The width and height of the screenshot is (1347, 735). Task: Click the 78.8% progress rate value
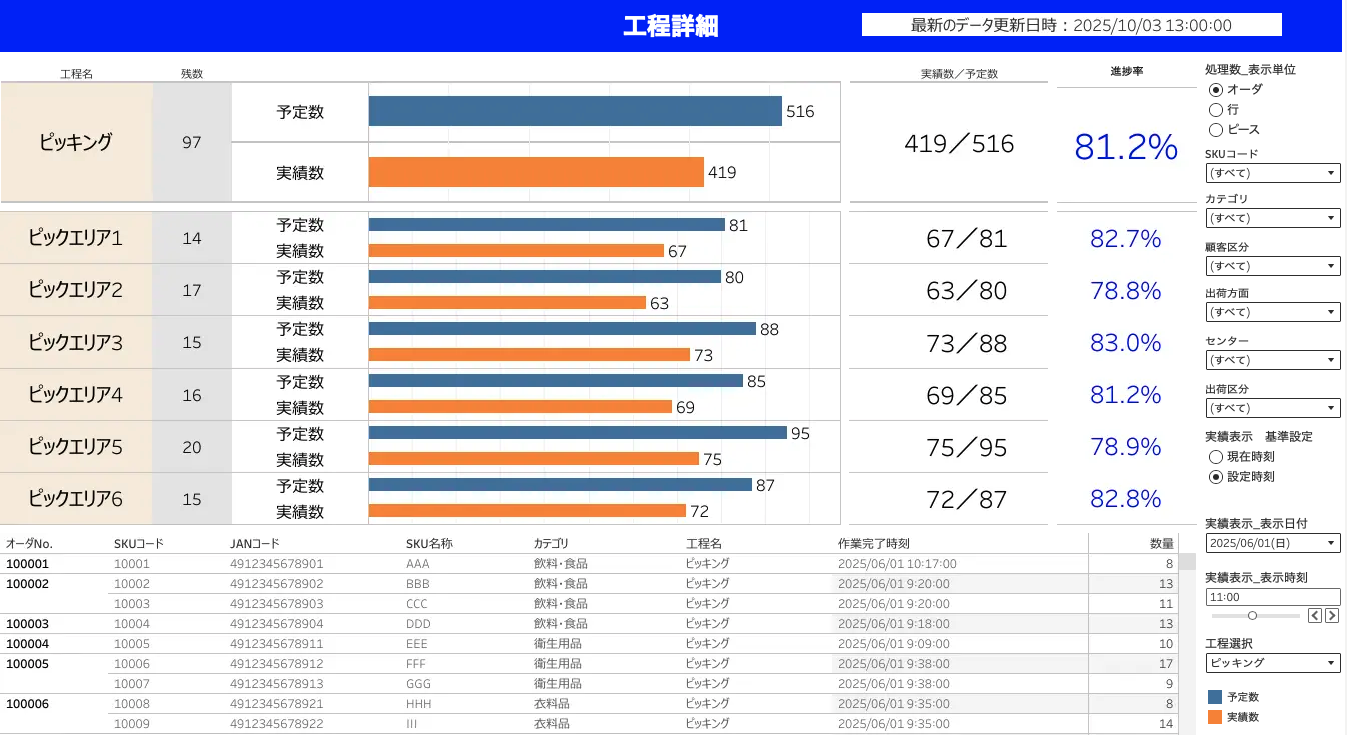tap(1126, 291)
